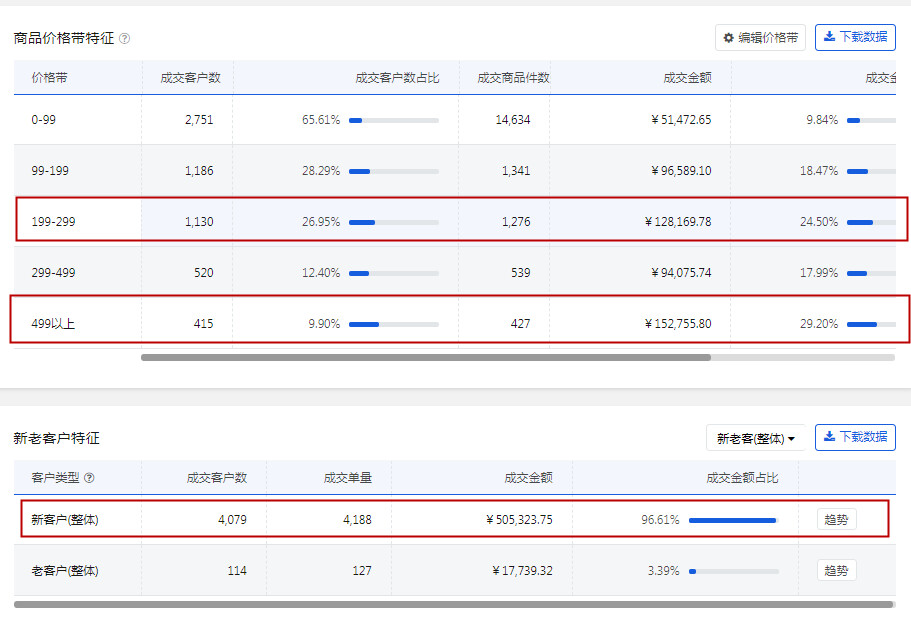Click the help icon beside 商品价格带特征

[x=125, y=39]
